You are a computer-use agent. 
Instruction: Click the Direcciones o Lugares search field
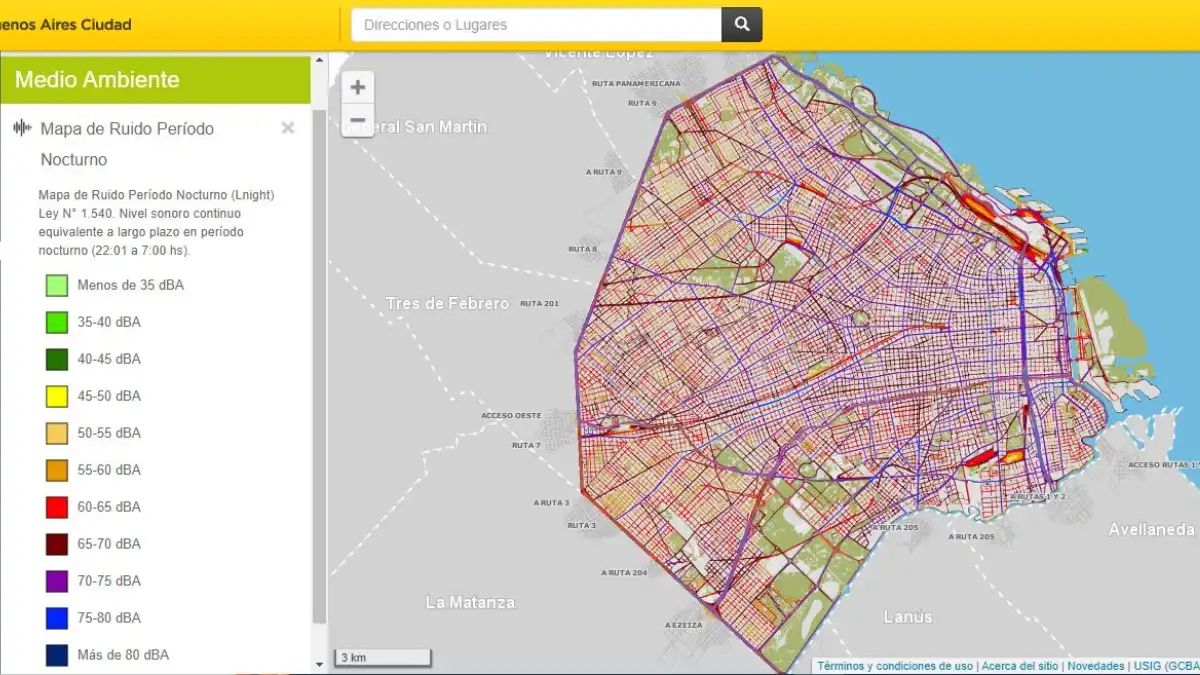click(536, 25)
